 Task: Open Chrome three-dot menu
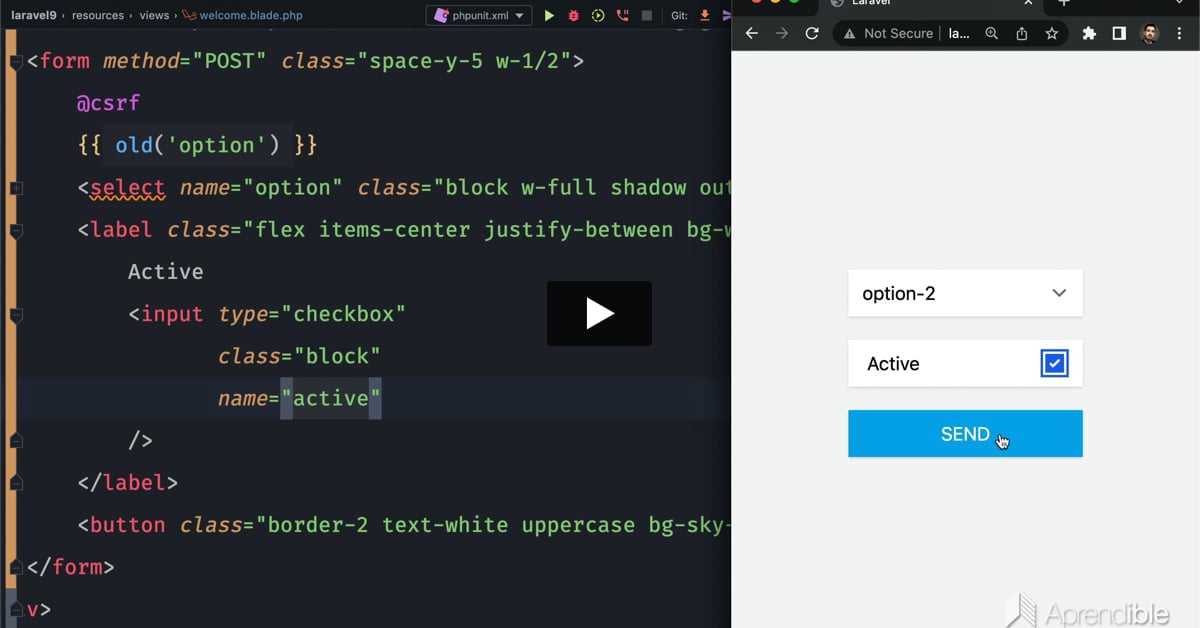pyautogui.click(x=1180, y=33)
